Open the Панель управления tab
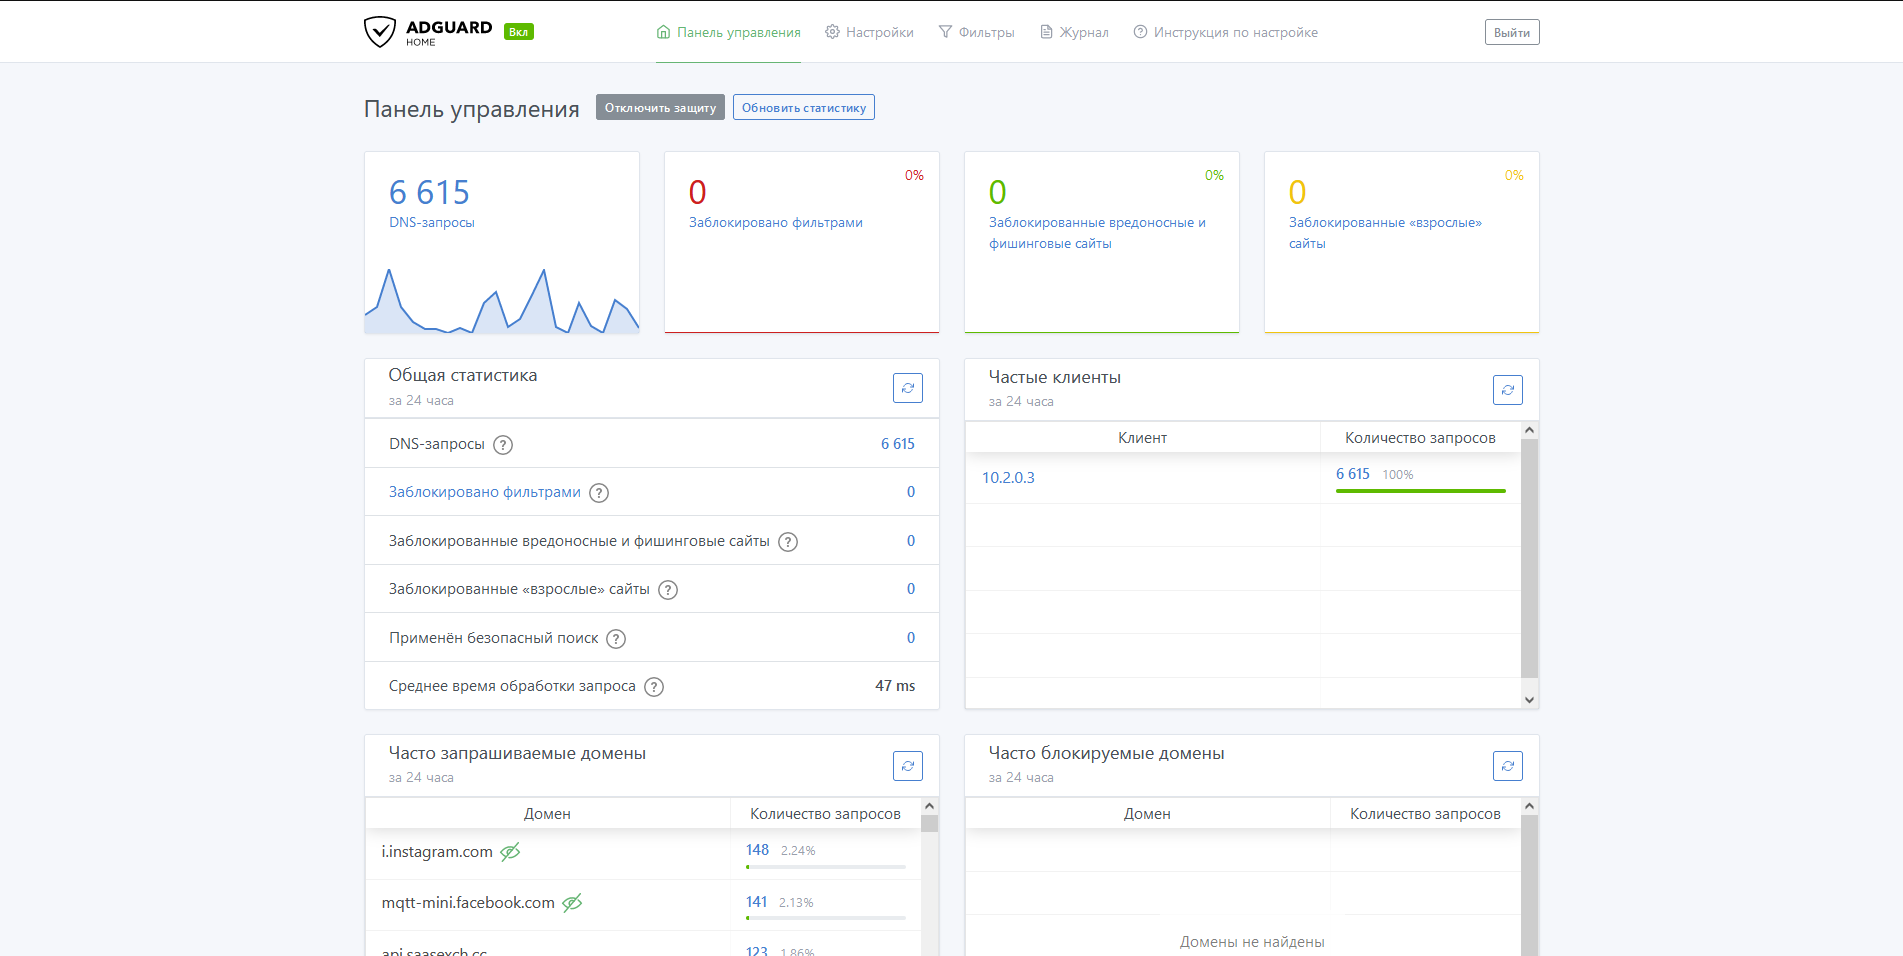This screenshot has width=1903, height=956. coord(728,32)
